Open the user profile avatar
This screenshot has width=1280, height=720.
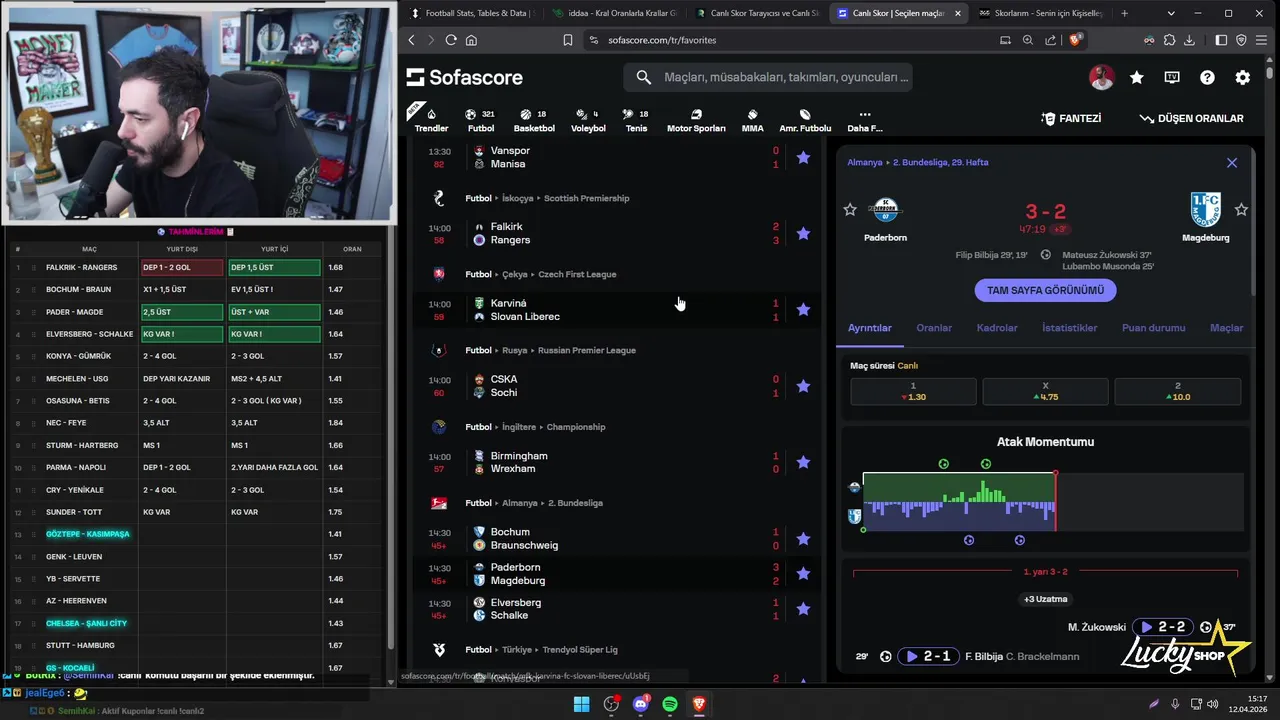click(1101, 77)
